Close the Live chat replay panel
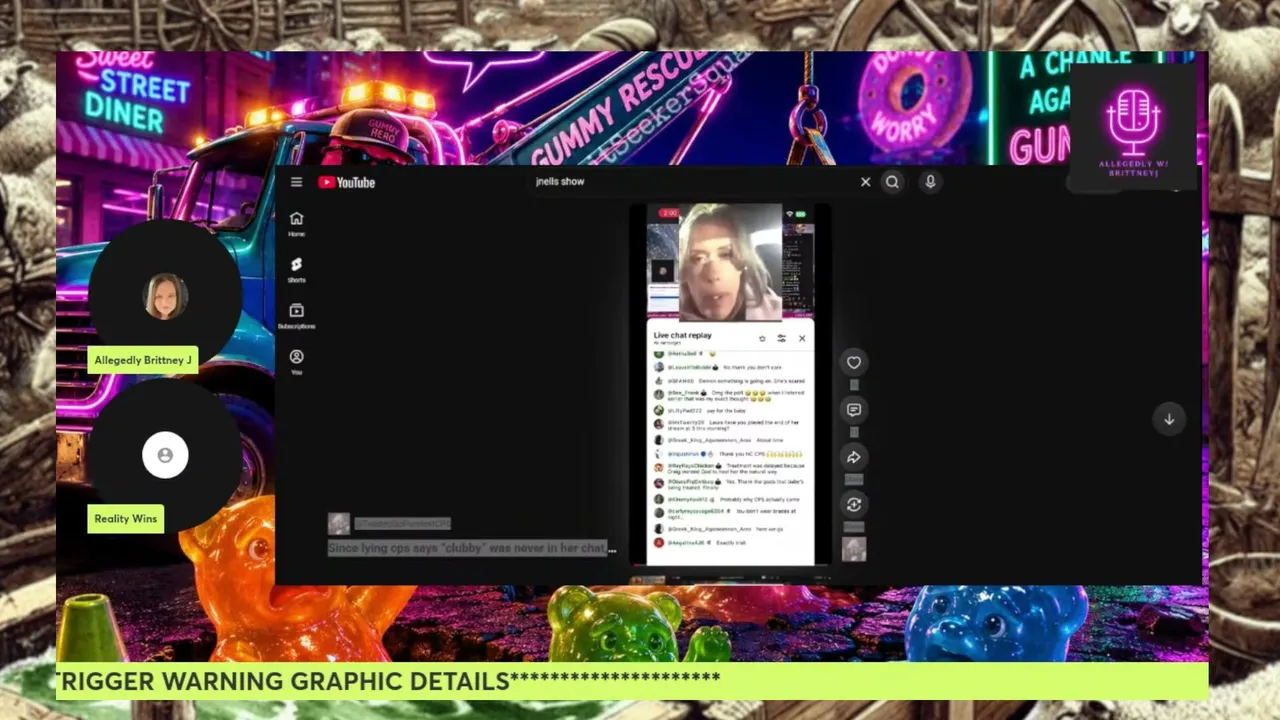The width and height of the screenshot is (1280, 720). pos(802,338)
